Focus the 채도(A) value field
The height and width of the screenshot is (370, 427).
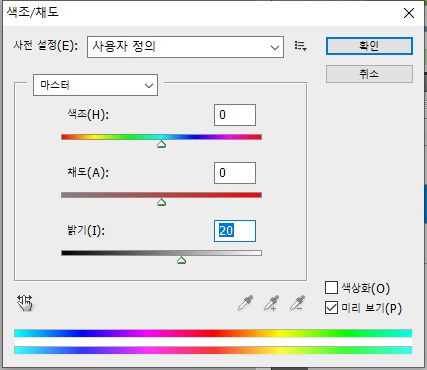(235, 173)
